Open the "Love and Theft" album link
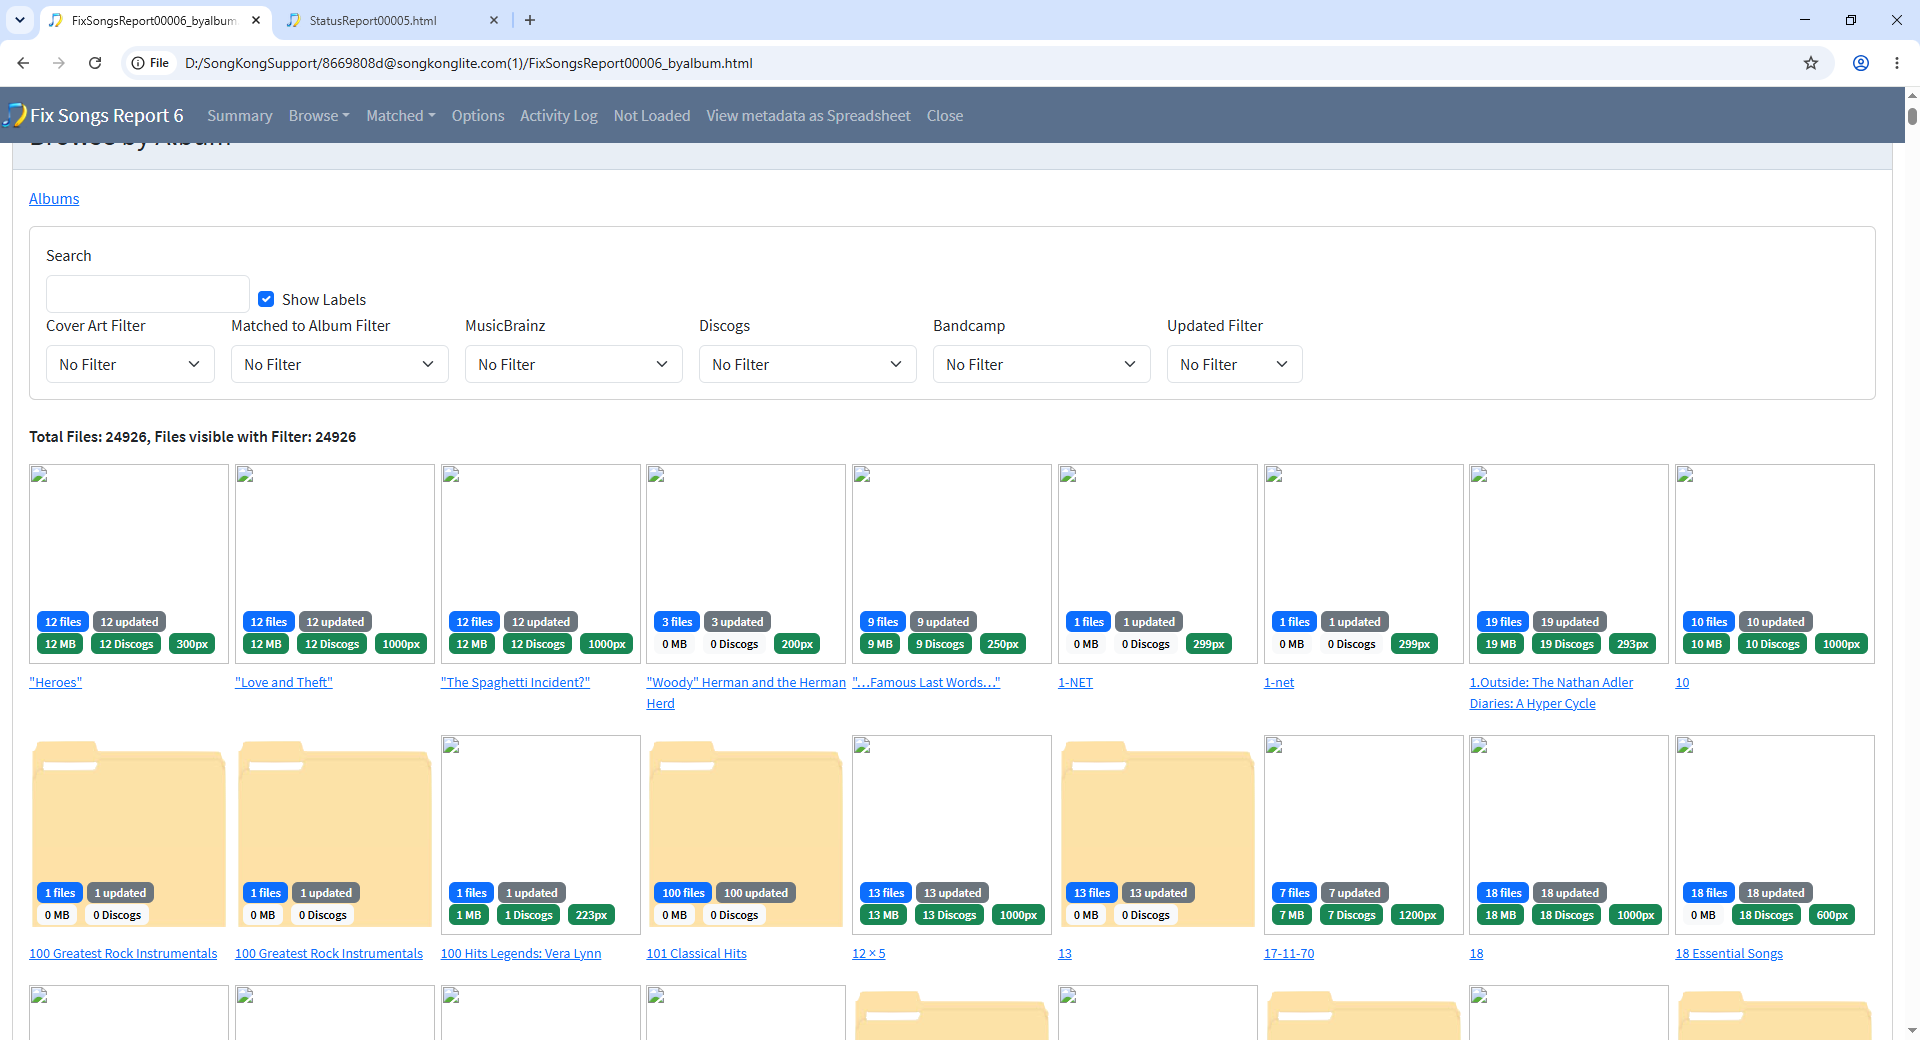This screenshot has width=1920, height=1040. click(284, 683)
